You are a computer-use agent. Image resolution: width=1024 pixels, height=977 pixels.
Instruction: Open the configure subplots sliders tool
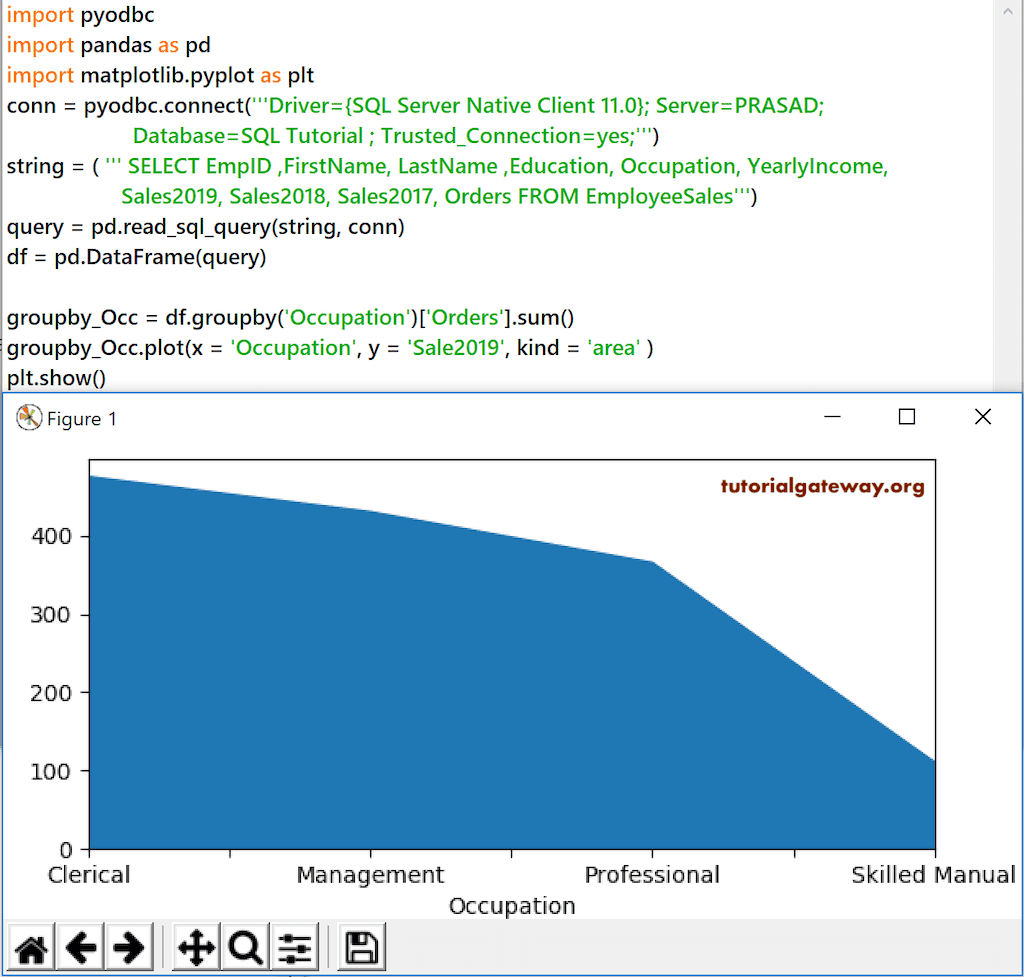click(295, 946)
